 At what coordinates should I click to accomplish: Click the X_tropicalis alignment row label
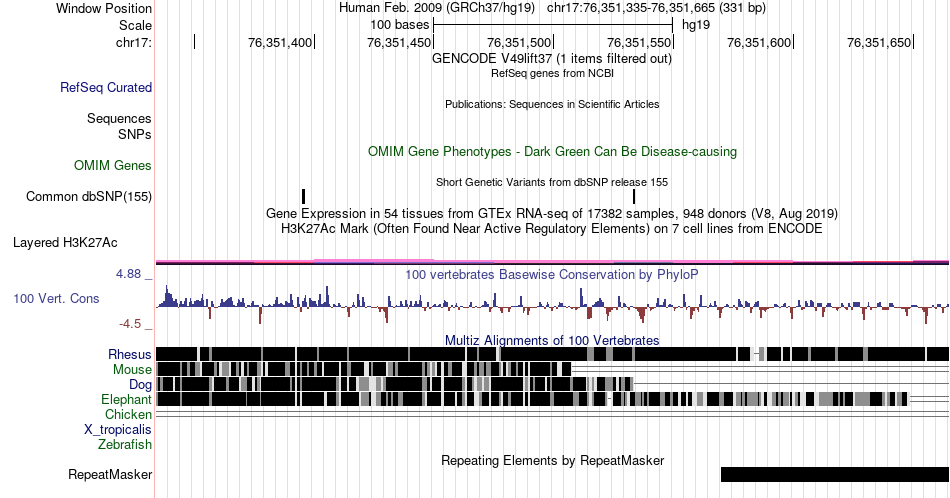coord(118,430)
